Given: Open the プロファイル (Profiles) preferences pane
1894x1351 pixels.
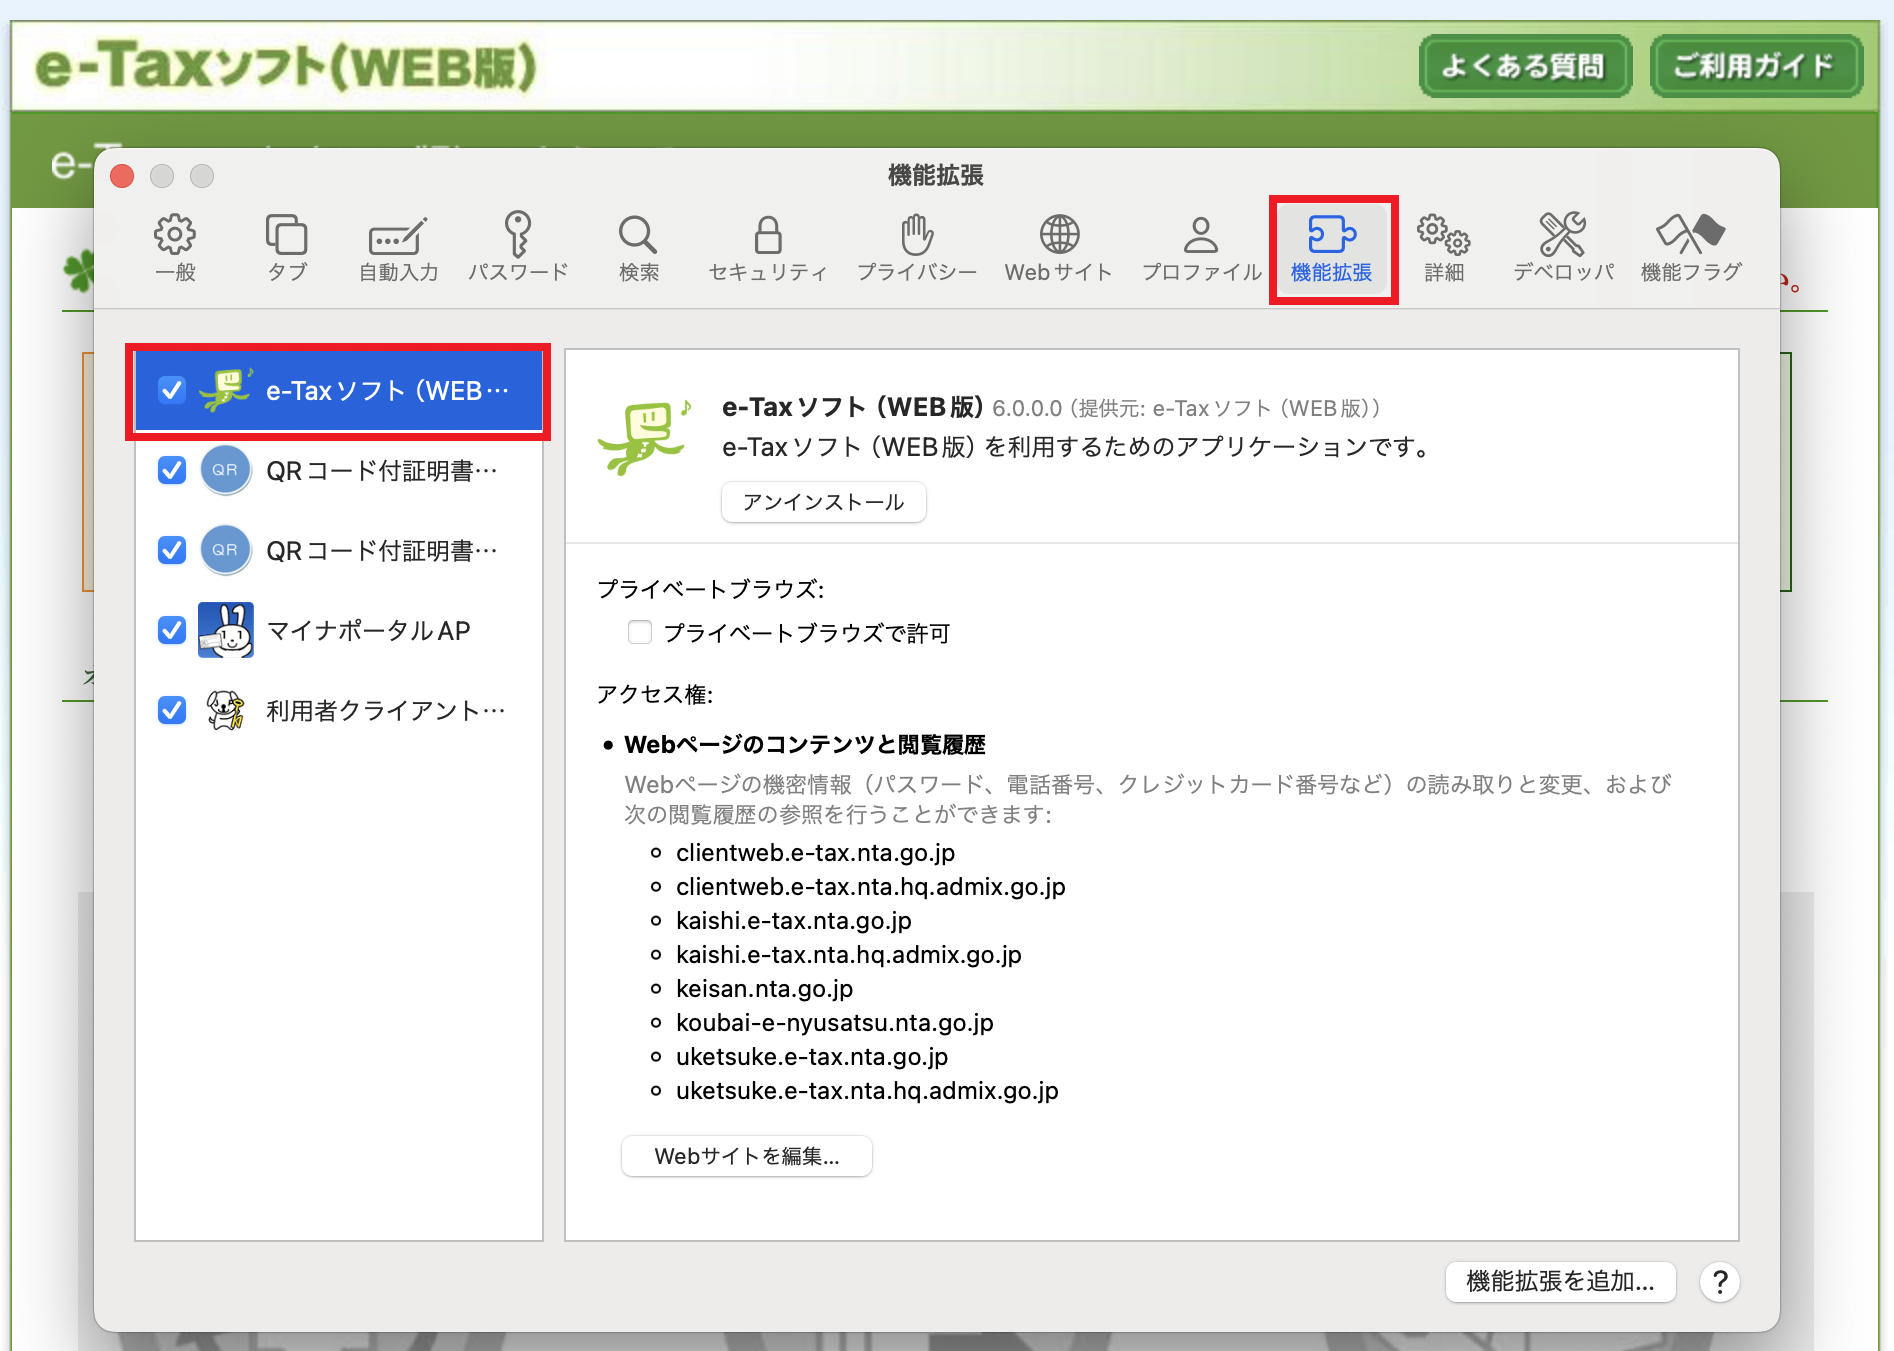Looking at the screenshot, I should 1201,248.
